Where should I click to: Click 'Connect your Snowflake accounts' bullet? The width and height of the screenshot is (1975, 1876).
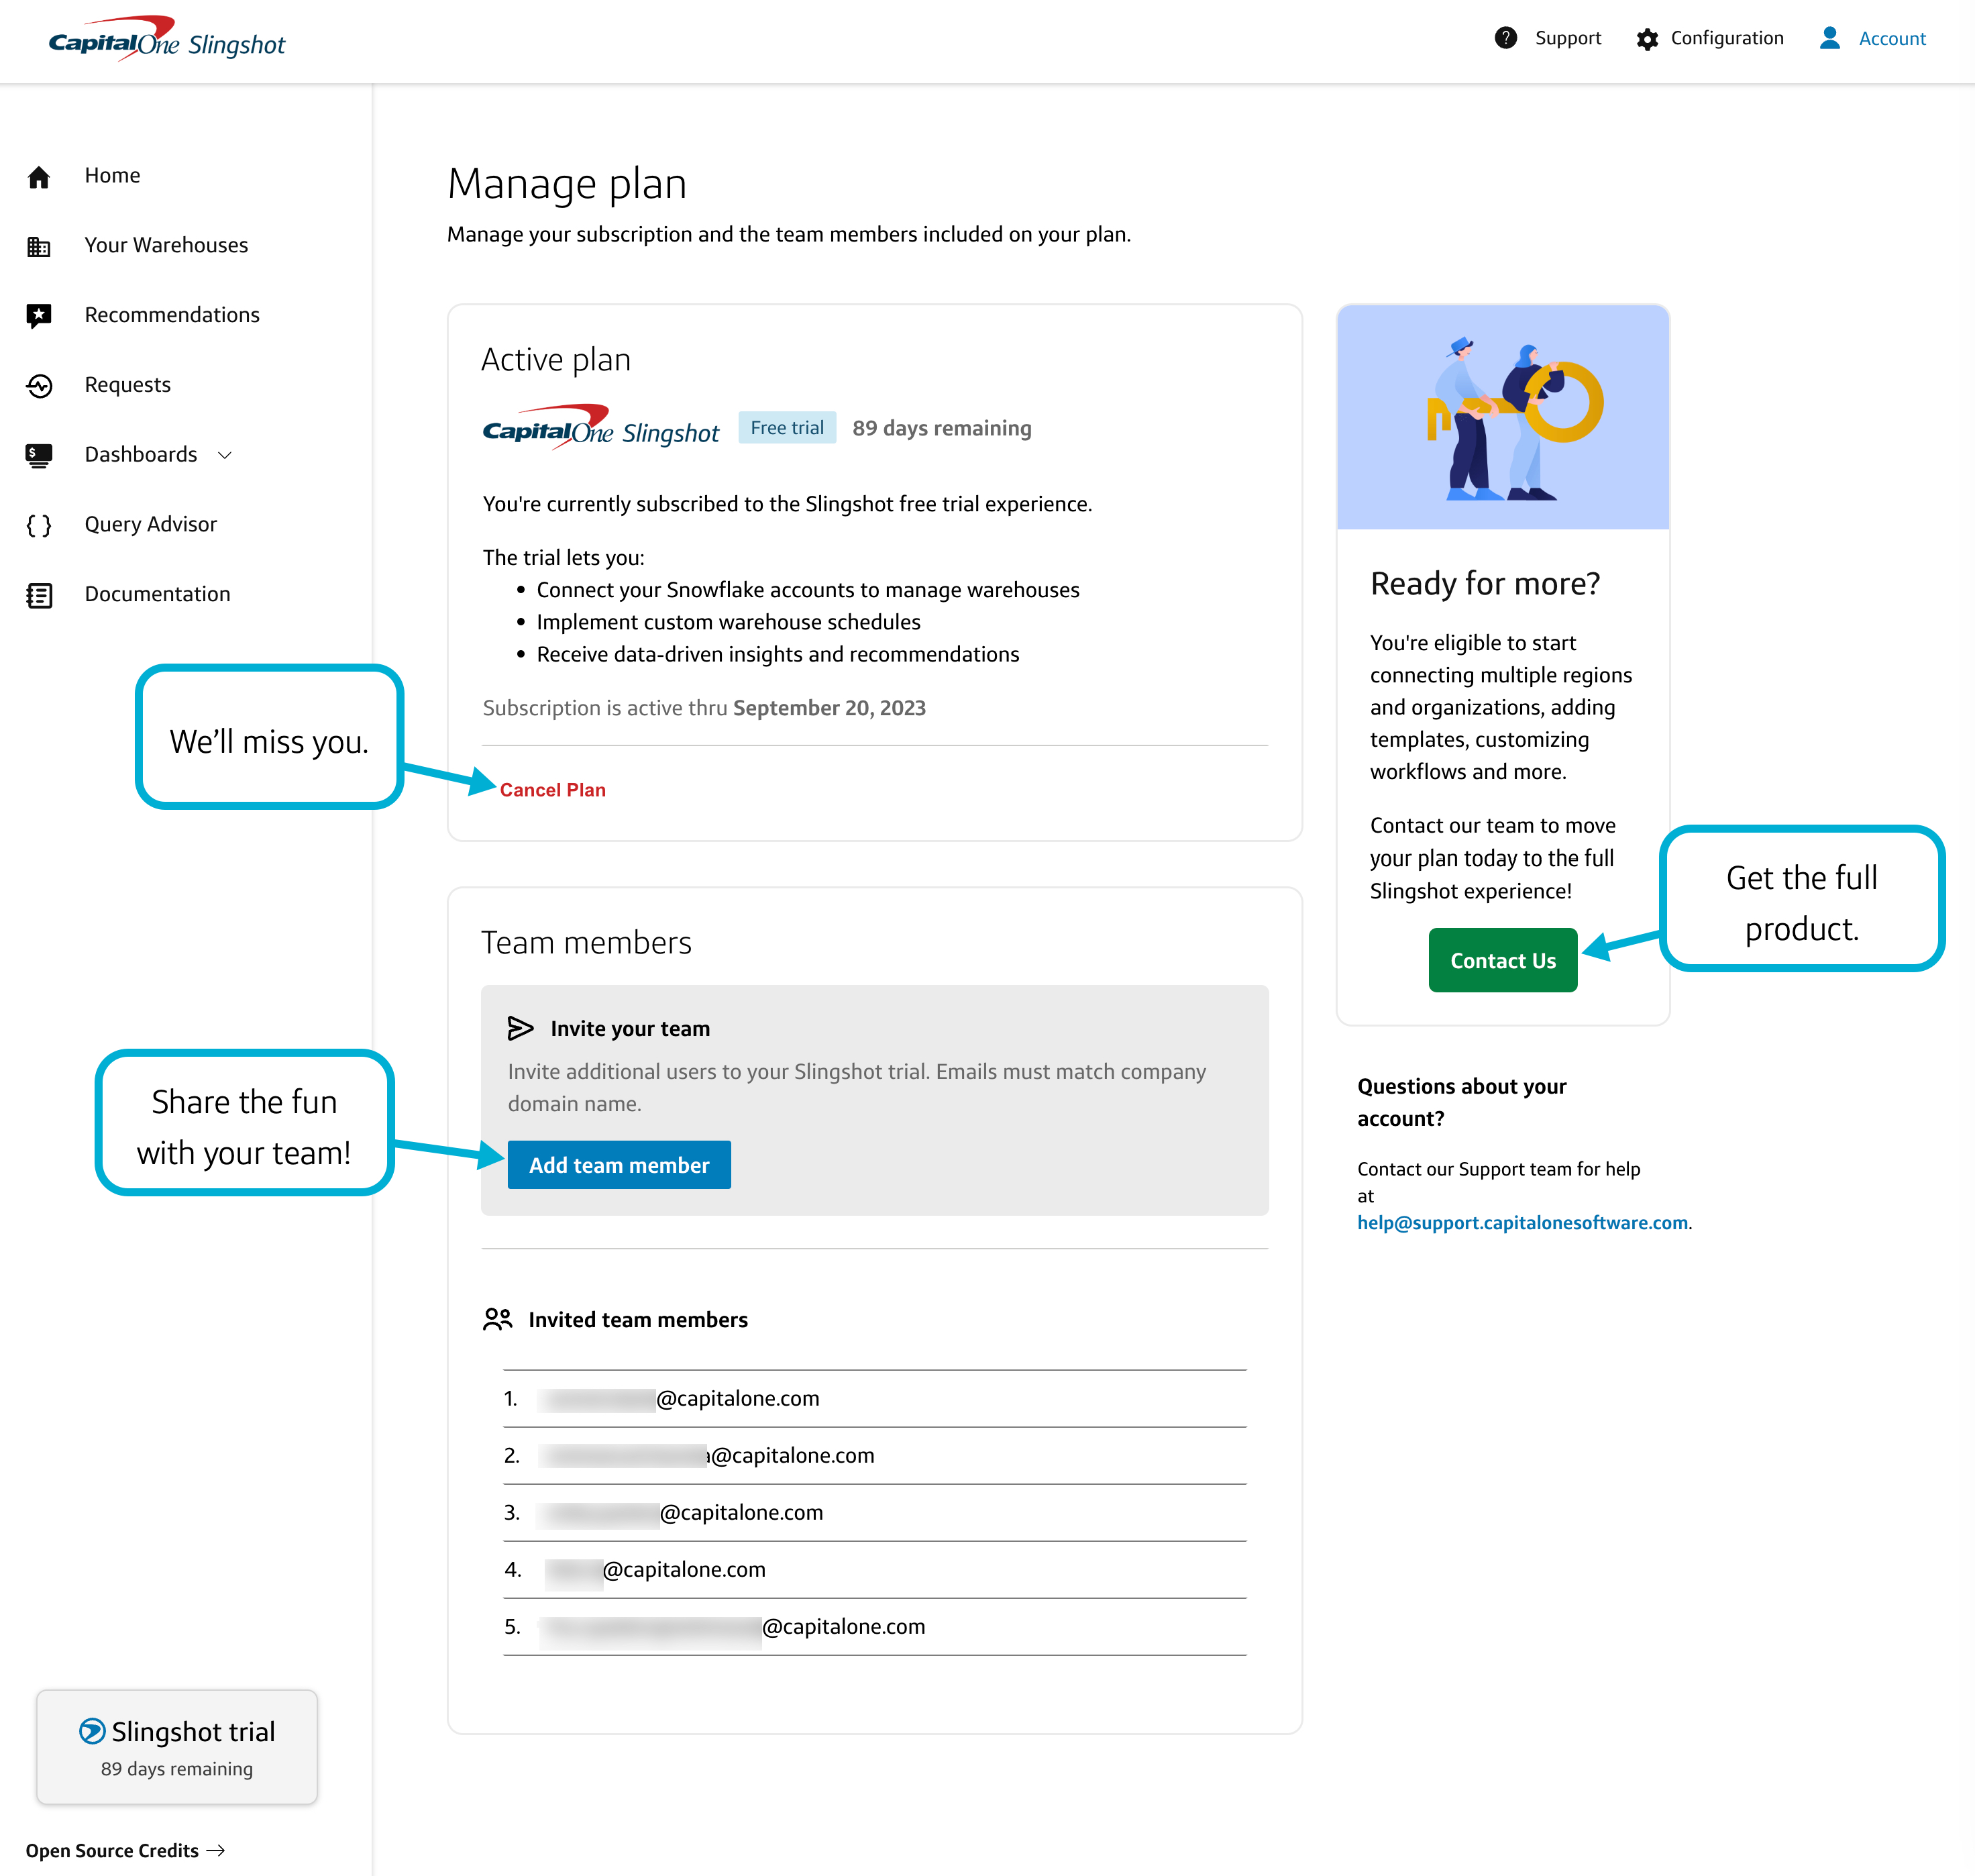click(808, 590)
